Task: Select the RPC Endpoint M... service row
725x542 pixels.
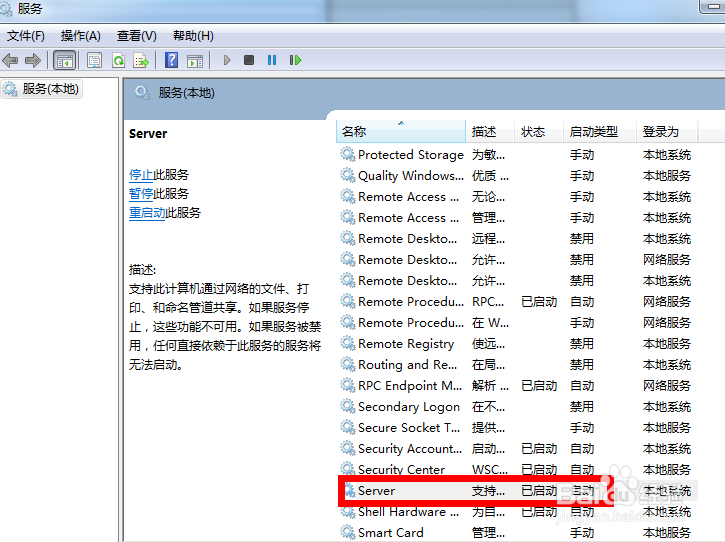Action: point(517,386)
